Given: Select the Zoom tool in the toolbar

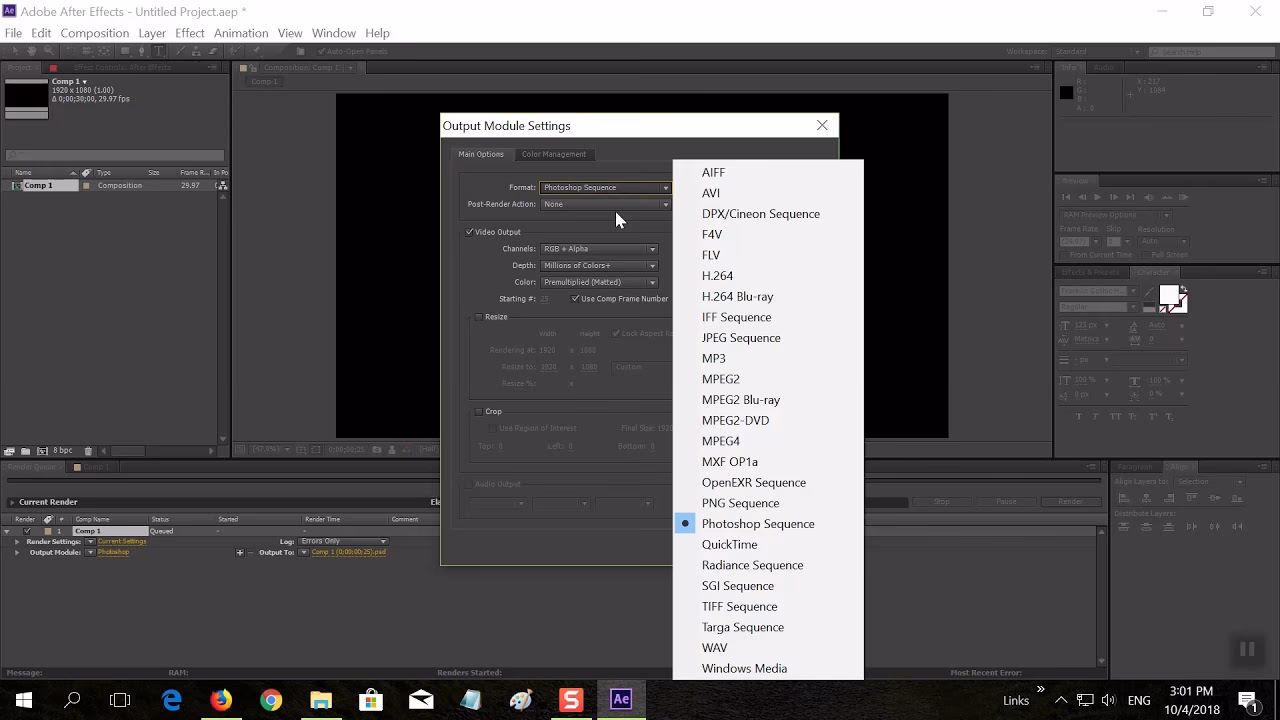Looking at the screenshot, I should point(48,51).
